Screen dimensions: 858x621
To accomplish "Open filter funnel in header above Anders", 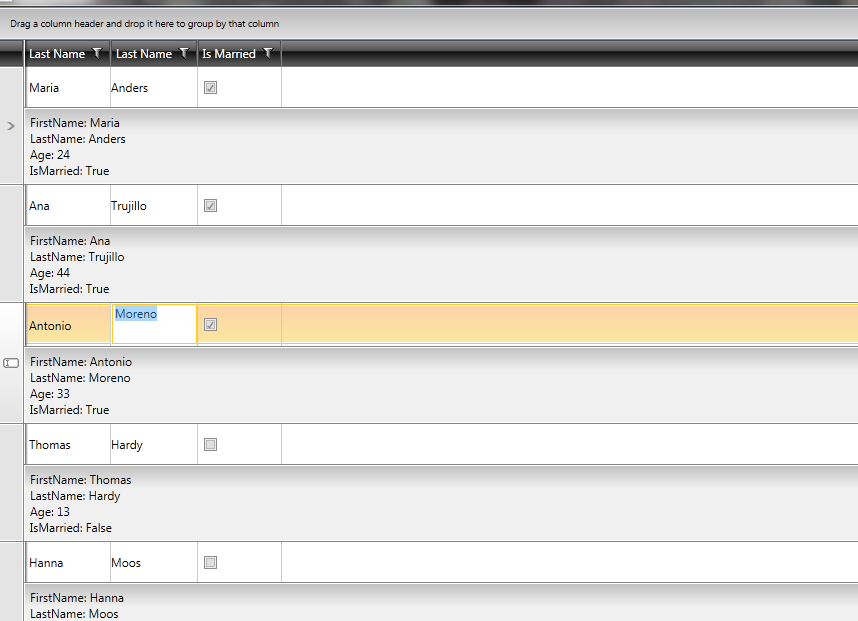I will 183,54.
